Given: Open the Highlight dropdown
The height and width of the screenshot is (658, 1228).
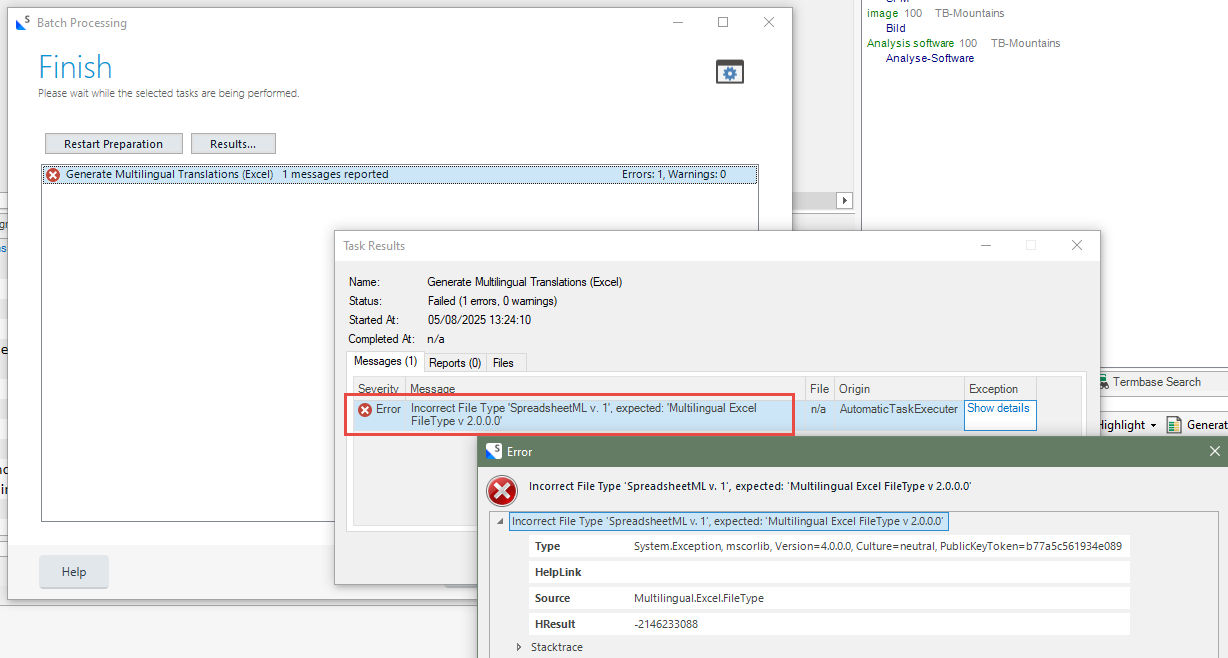Looking at the screenshot, I should (x=1152, y=424).
